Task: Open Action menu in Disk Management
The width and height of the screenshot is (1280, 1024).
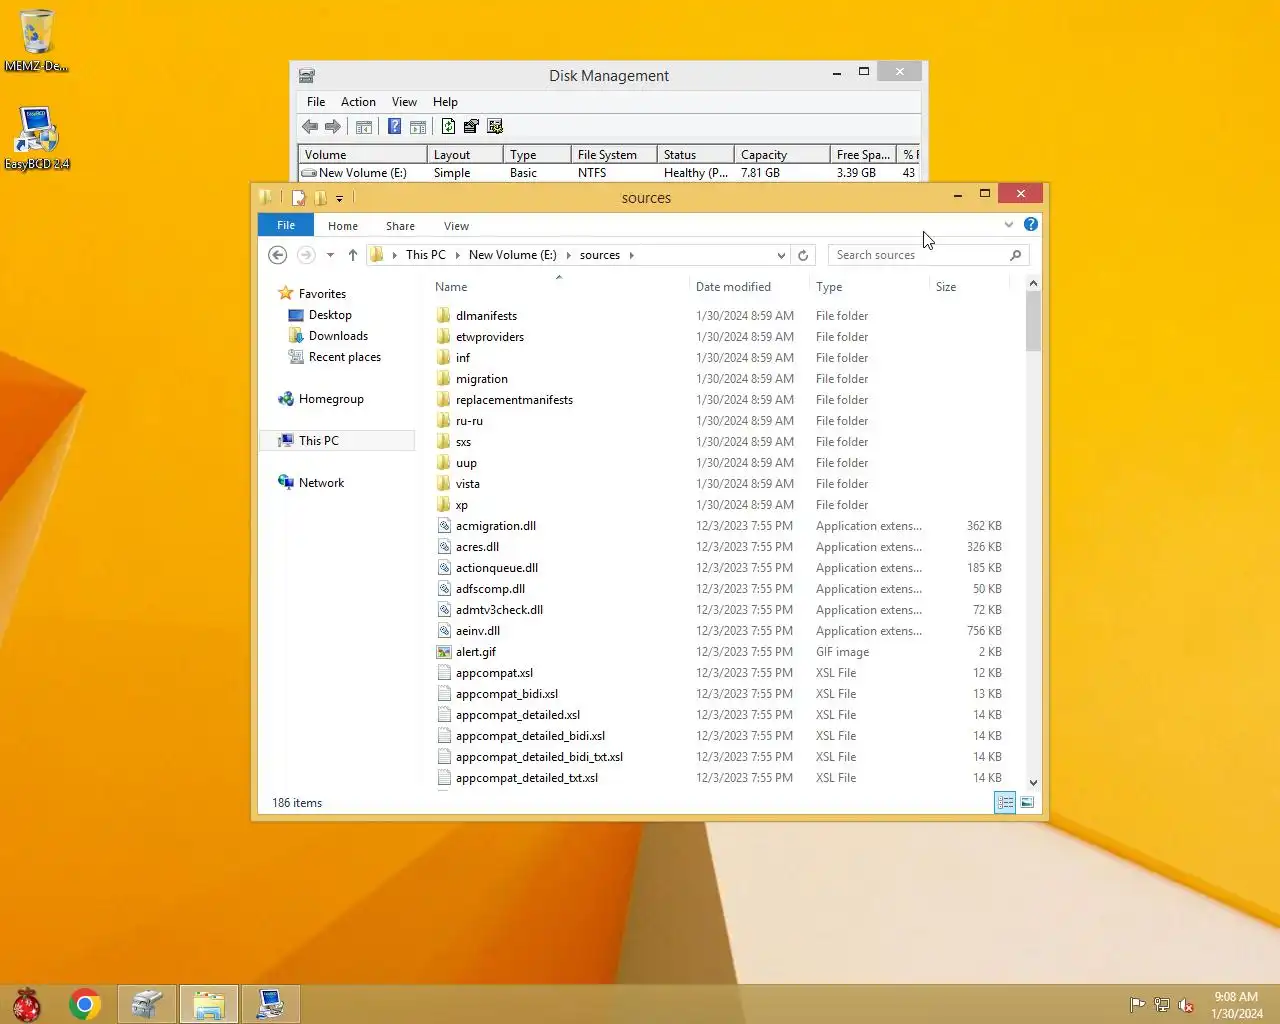Action: tap(358, 102)
